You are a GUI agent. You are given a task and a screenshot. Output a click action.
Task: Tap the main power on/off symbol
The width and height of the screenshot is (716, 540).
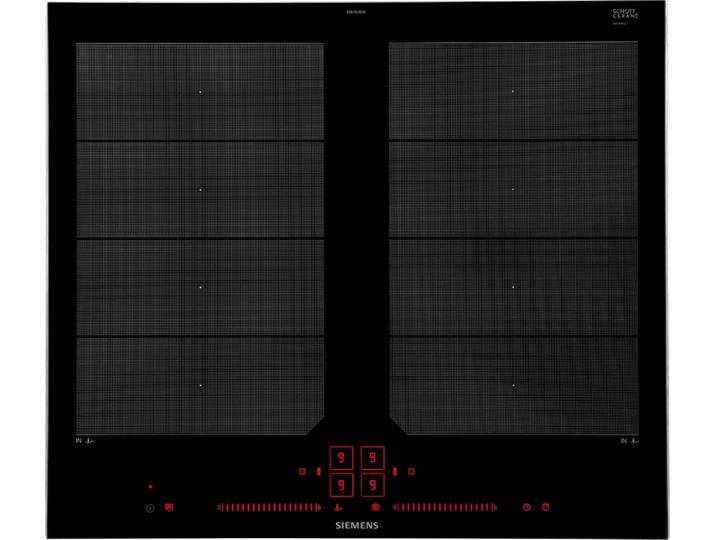pyautogui.click(x=150, y=508)
